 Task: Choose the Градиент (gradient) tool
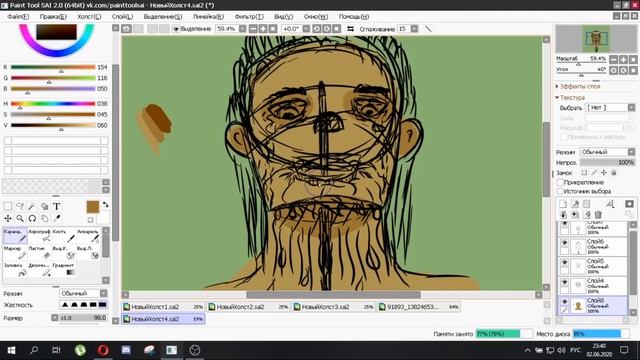tap(64, 269)
